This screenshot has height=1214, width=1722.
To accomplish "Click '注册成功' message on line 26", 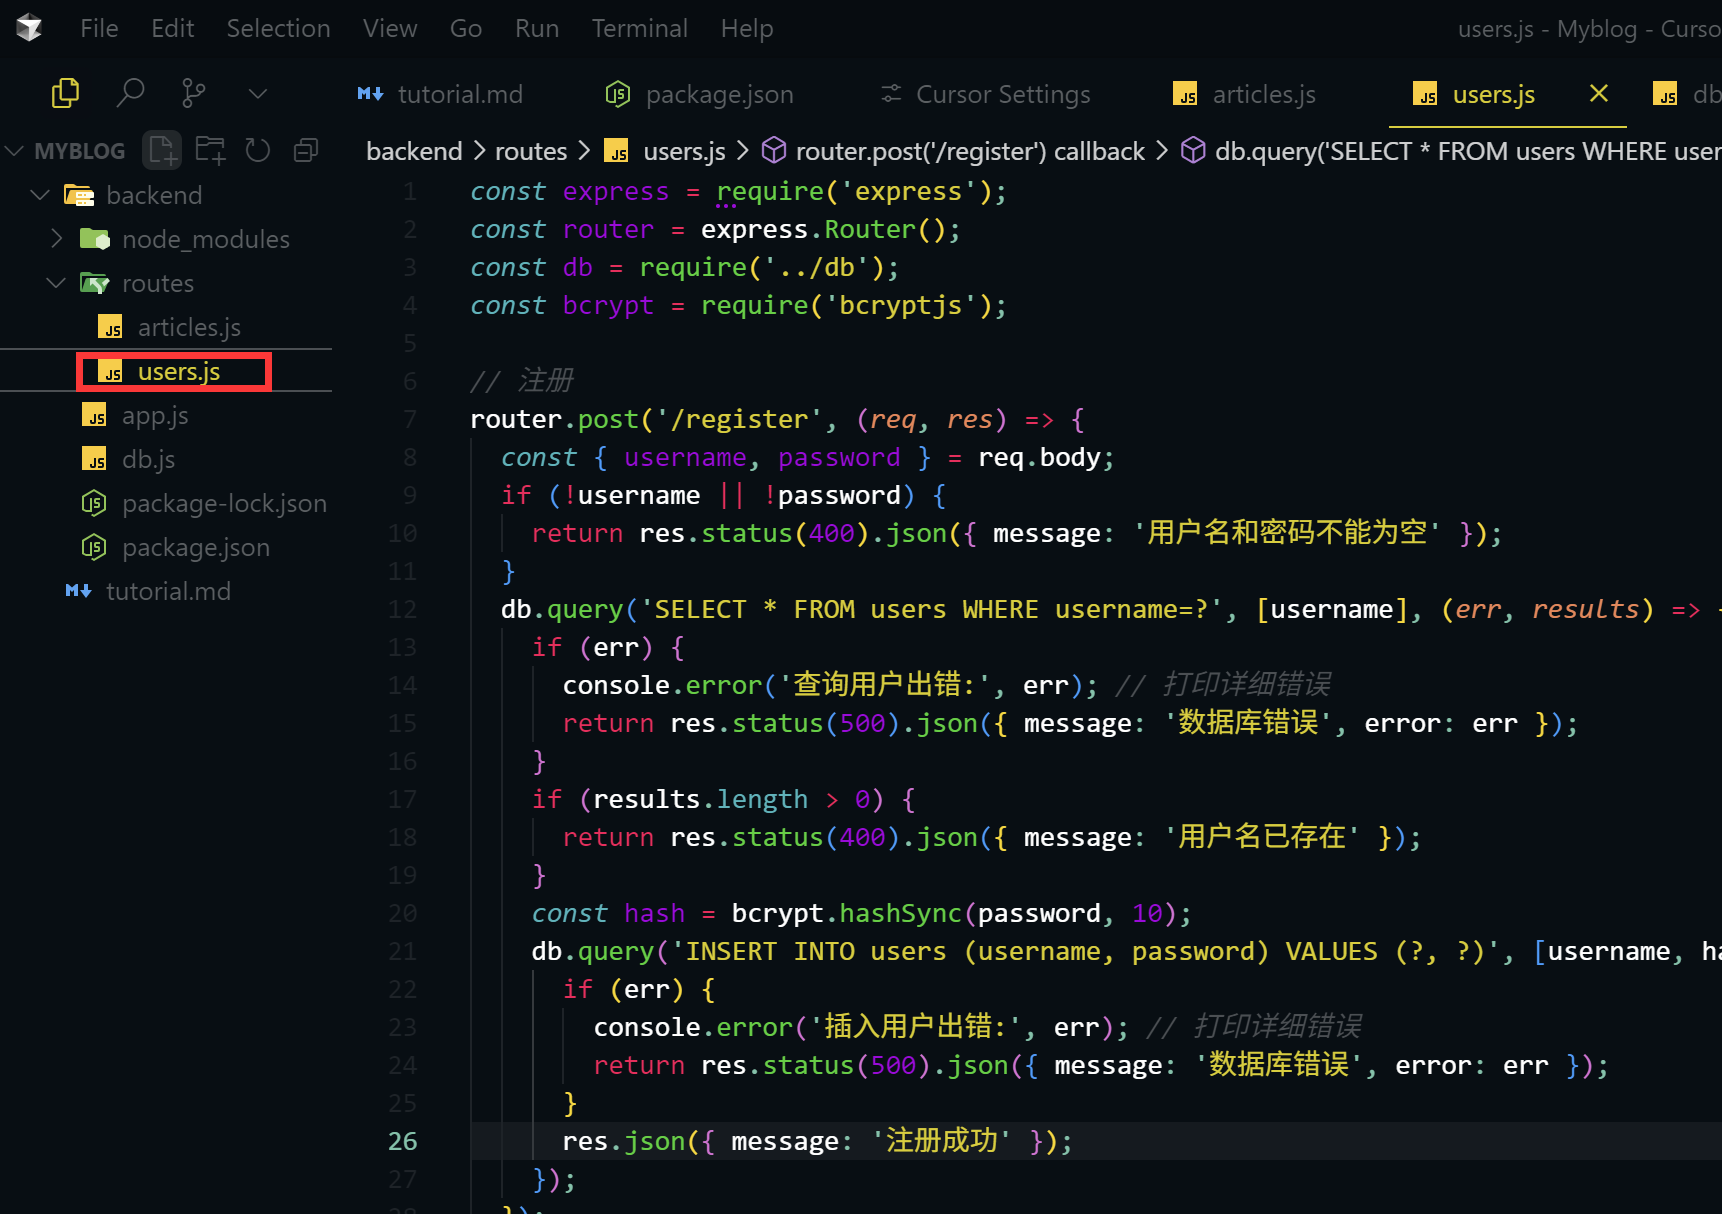I will (941, 1141).
